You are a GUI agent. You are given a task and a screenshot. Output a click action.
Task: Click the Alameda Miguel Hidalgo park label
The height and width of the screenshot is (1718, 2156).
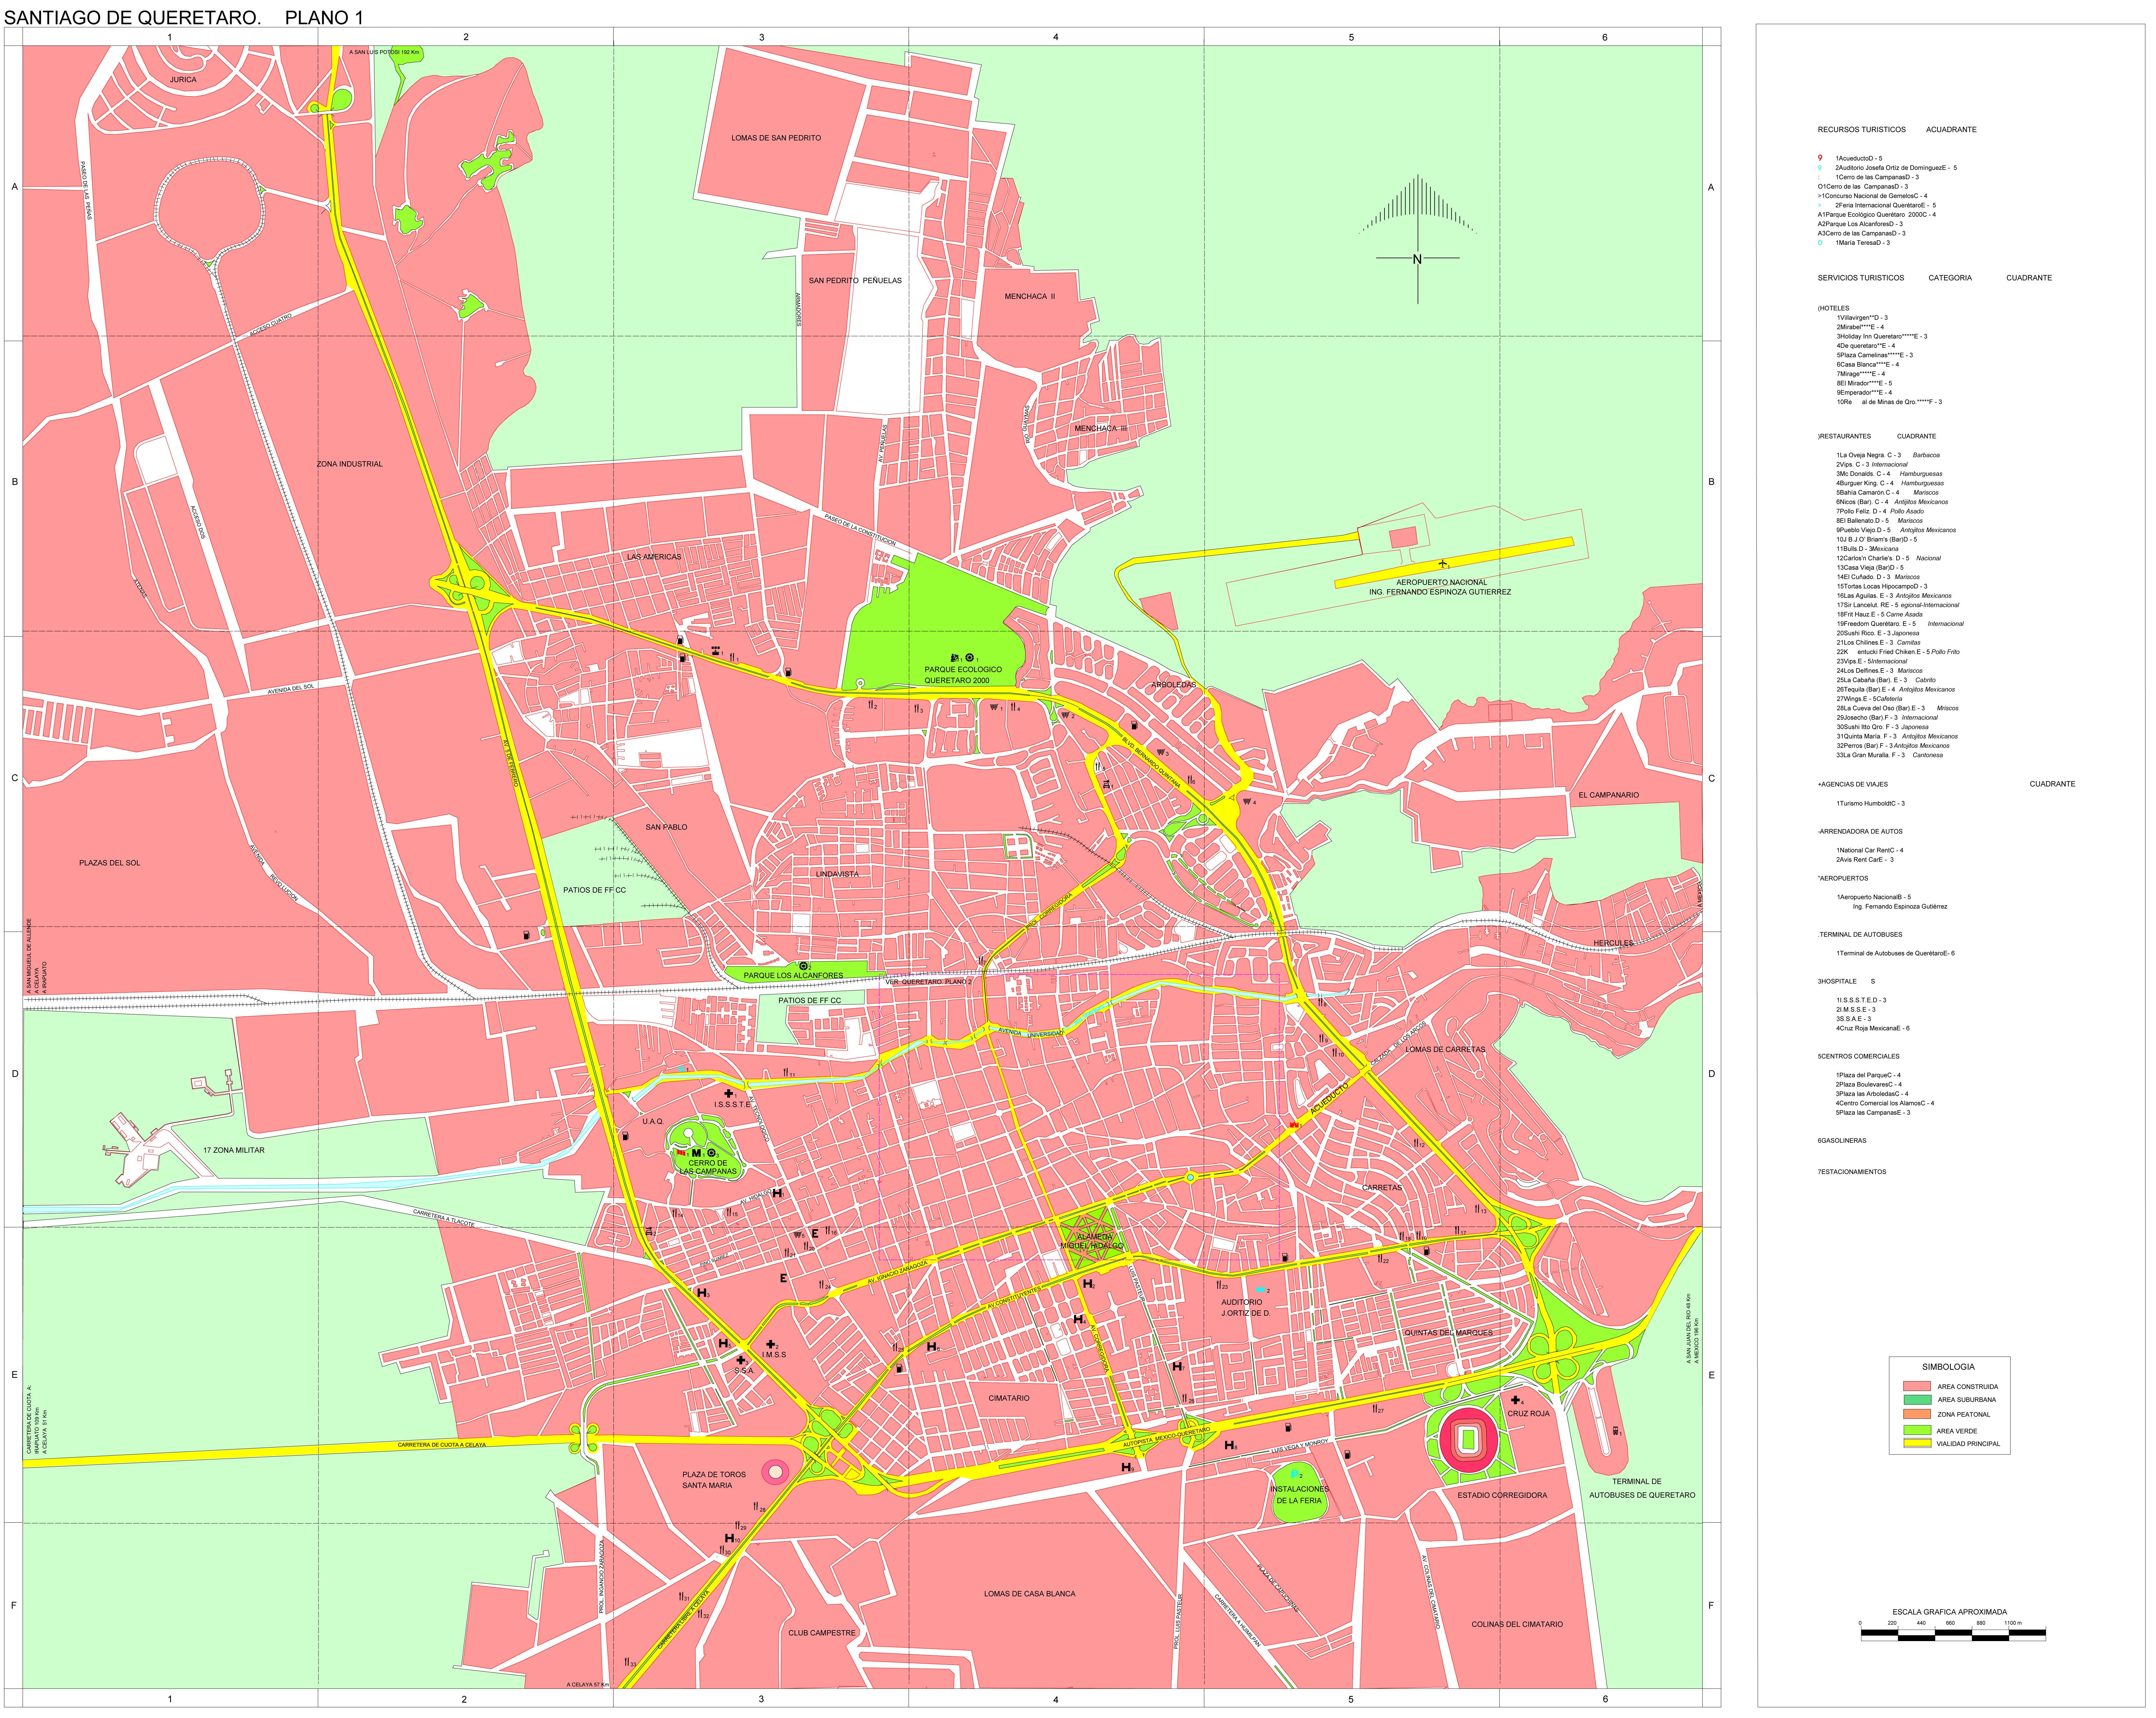(1092, 1241)
